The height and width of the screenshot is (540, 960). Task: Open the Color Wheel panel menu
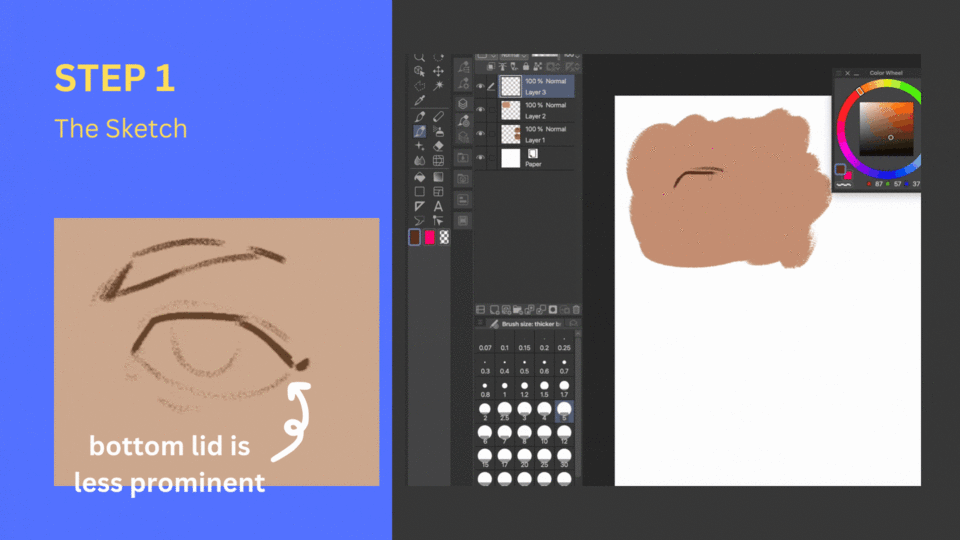[839, 73]
